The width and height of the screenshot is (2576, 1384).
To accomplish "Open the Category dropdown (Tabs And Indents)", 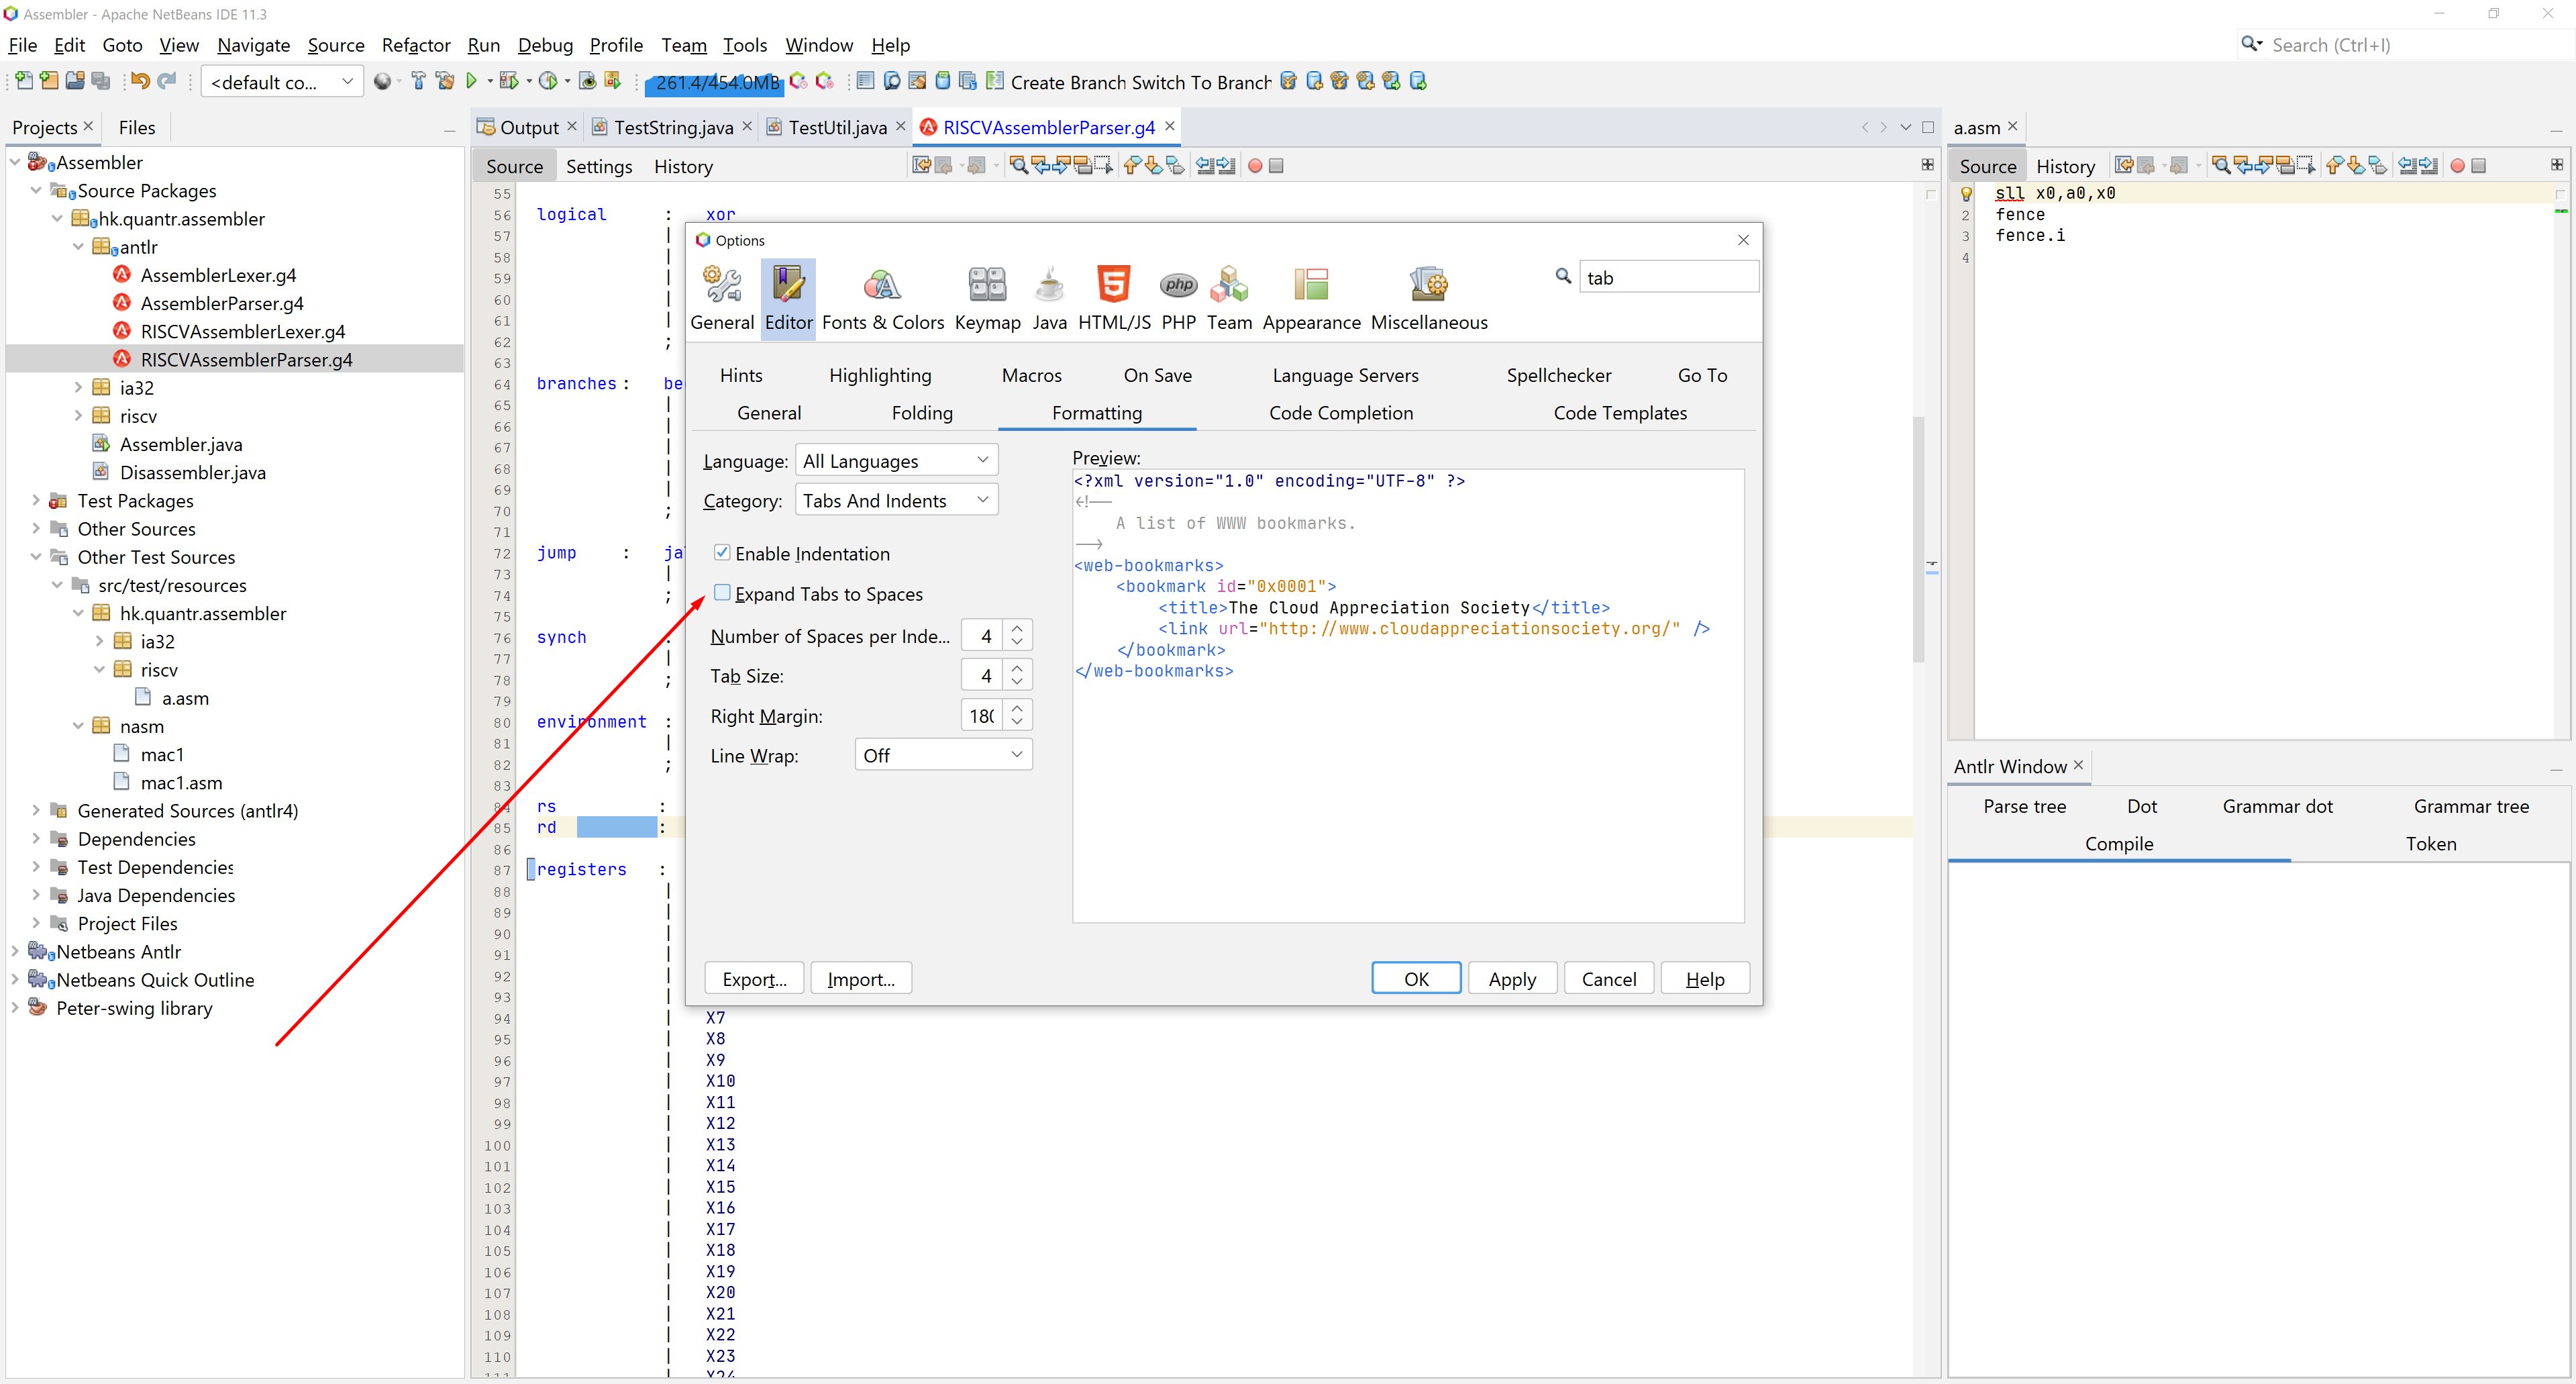I will click(896, 500).
